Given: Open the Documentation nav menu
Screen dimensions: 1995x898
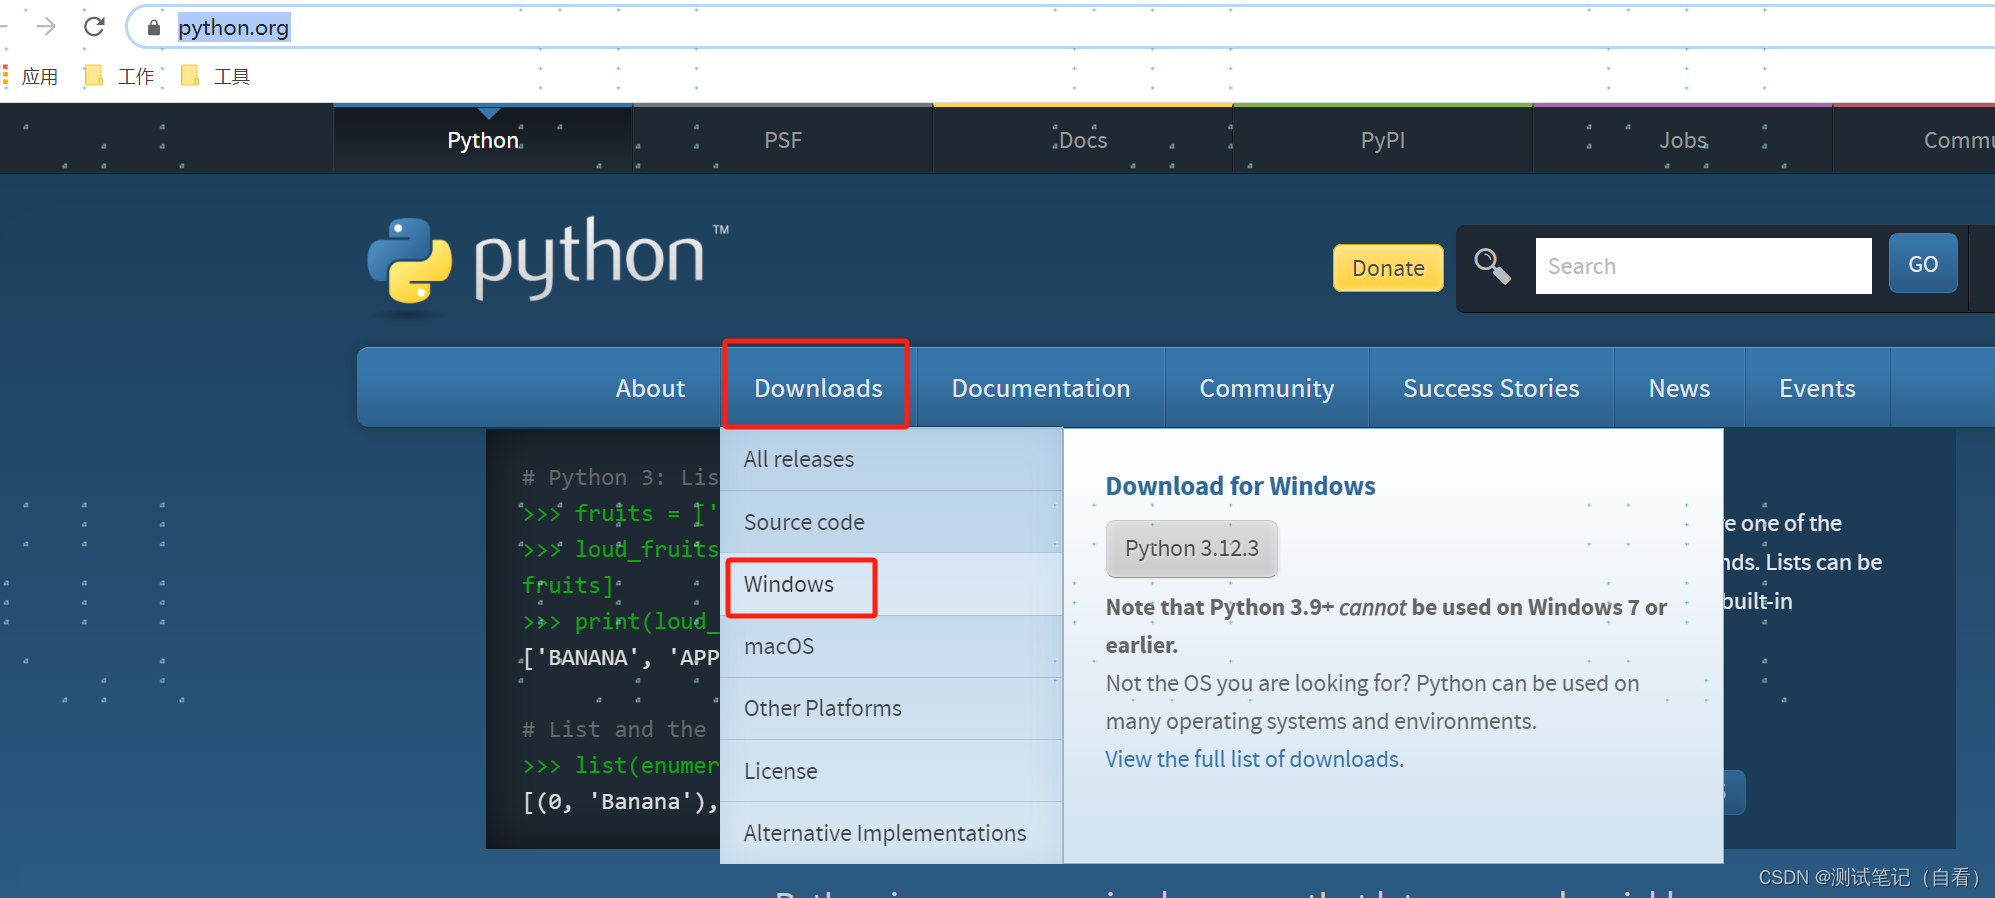Looking at the screenshot, I should coord(1040,388).
